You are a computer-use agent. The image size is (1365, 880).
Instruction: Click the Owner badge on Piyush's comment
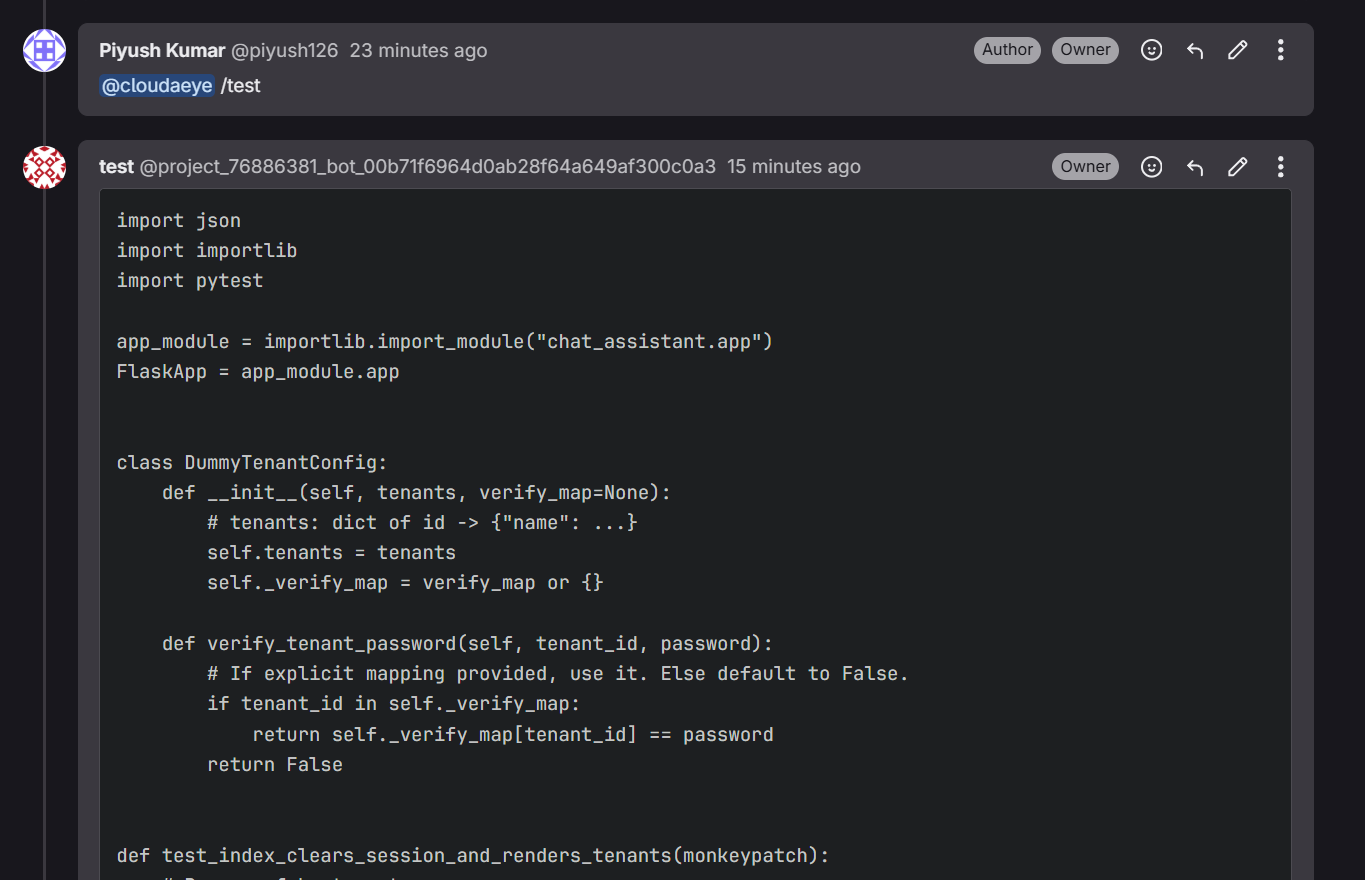(1085, 49)
